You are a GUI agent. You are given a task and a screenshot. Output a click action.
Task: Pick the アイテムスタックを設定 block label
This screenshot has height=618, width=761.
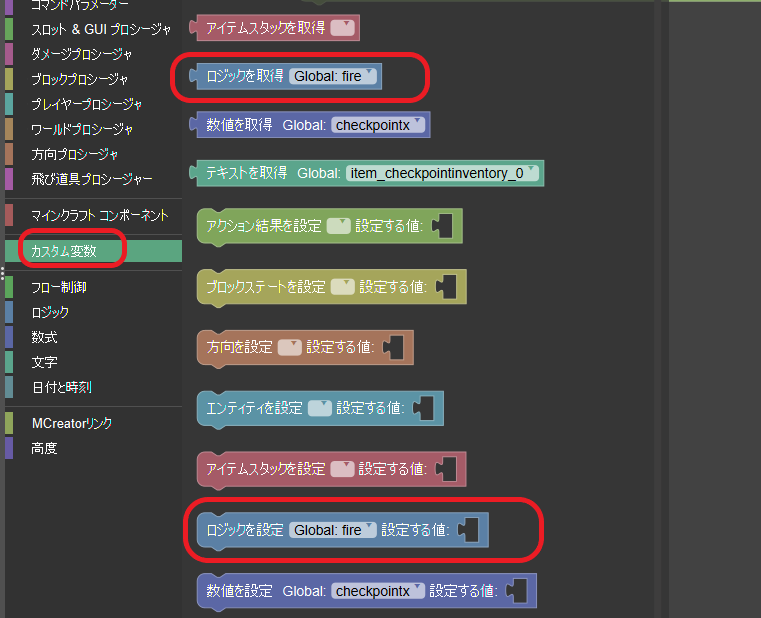266,468
